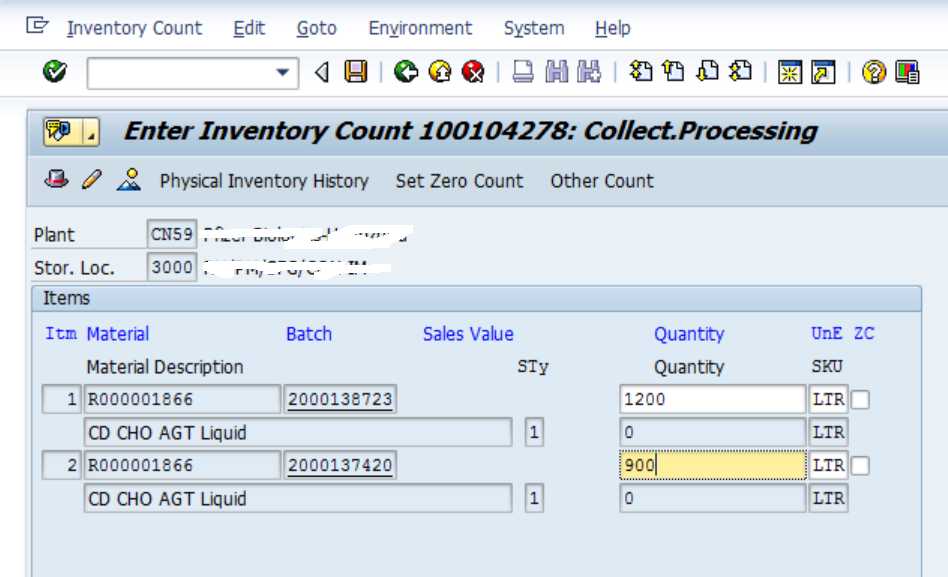Viewport: 948px width, 577px height.
Task: Click the Material column header
Action: [118, 334]
